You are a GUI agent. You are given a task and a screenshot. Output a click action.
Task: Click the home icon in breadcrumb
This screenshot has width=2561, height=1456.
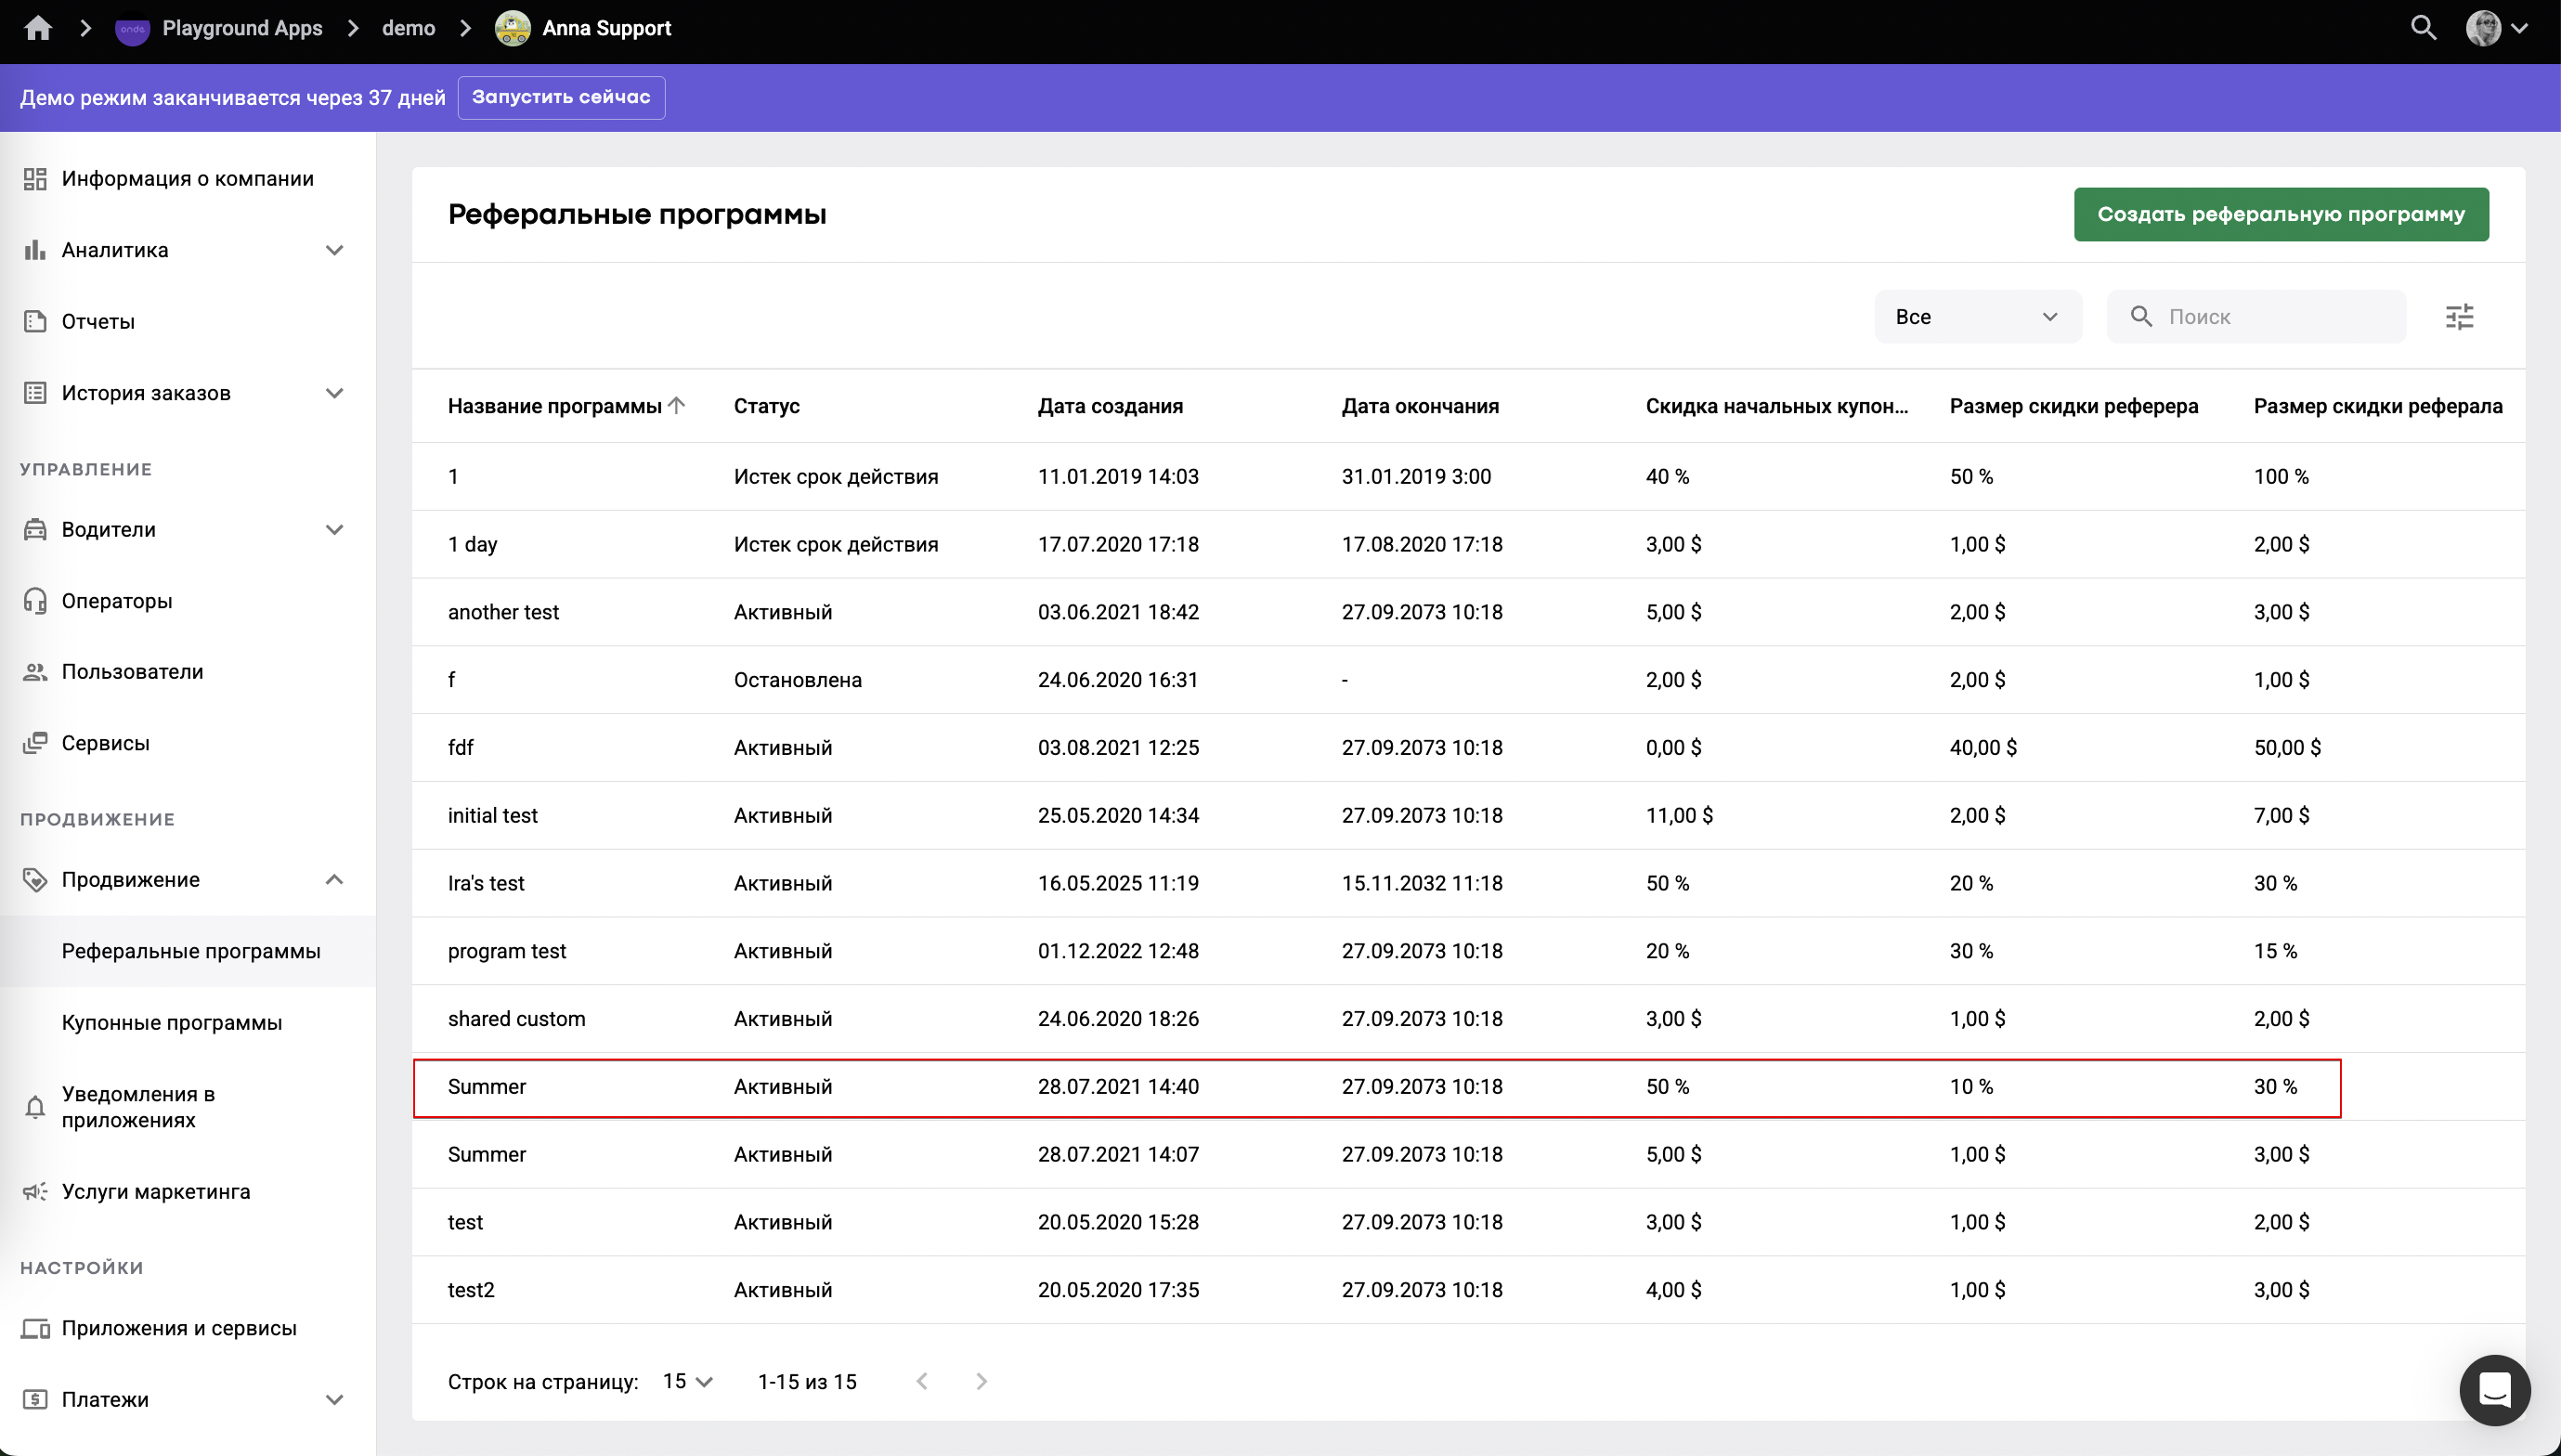(38, 28)
